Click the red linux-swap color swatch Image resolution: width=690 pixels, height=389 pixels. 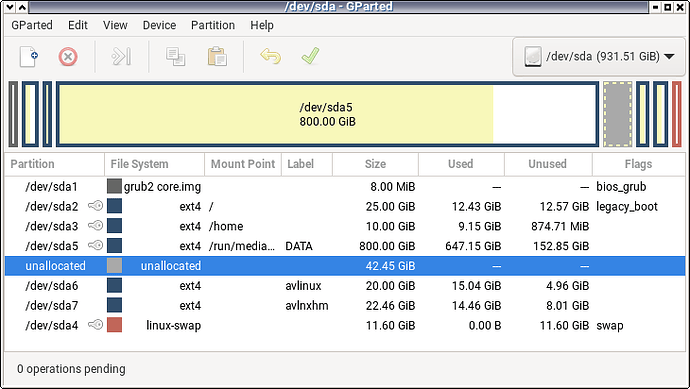pos(114,325)
